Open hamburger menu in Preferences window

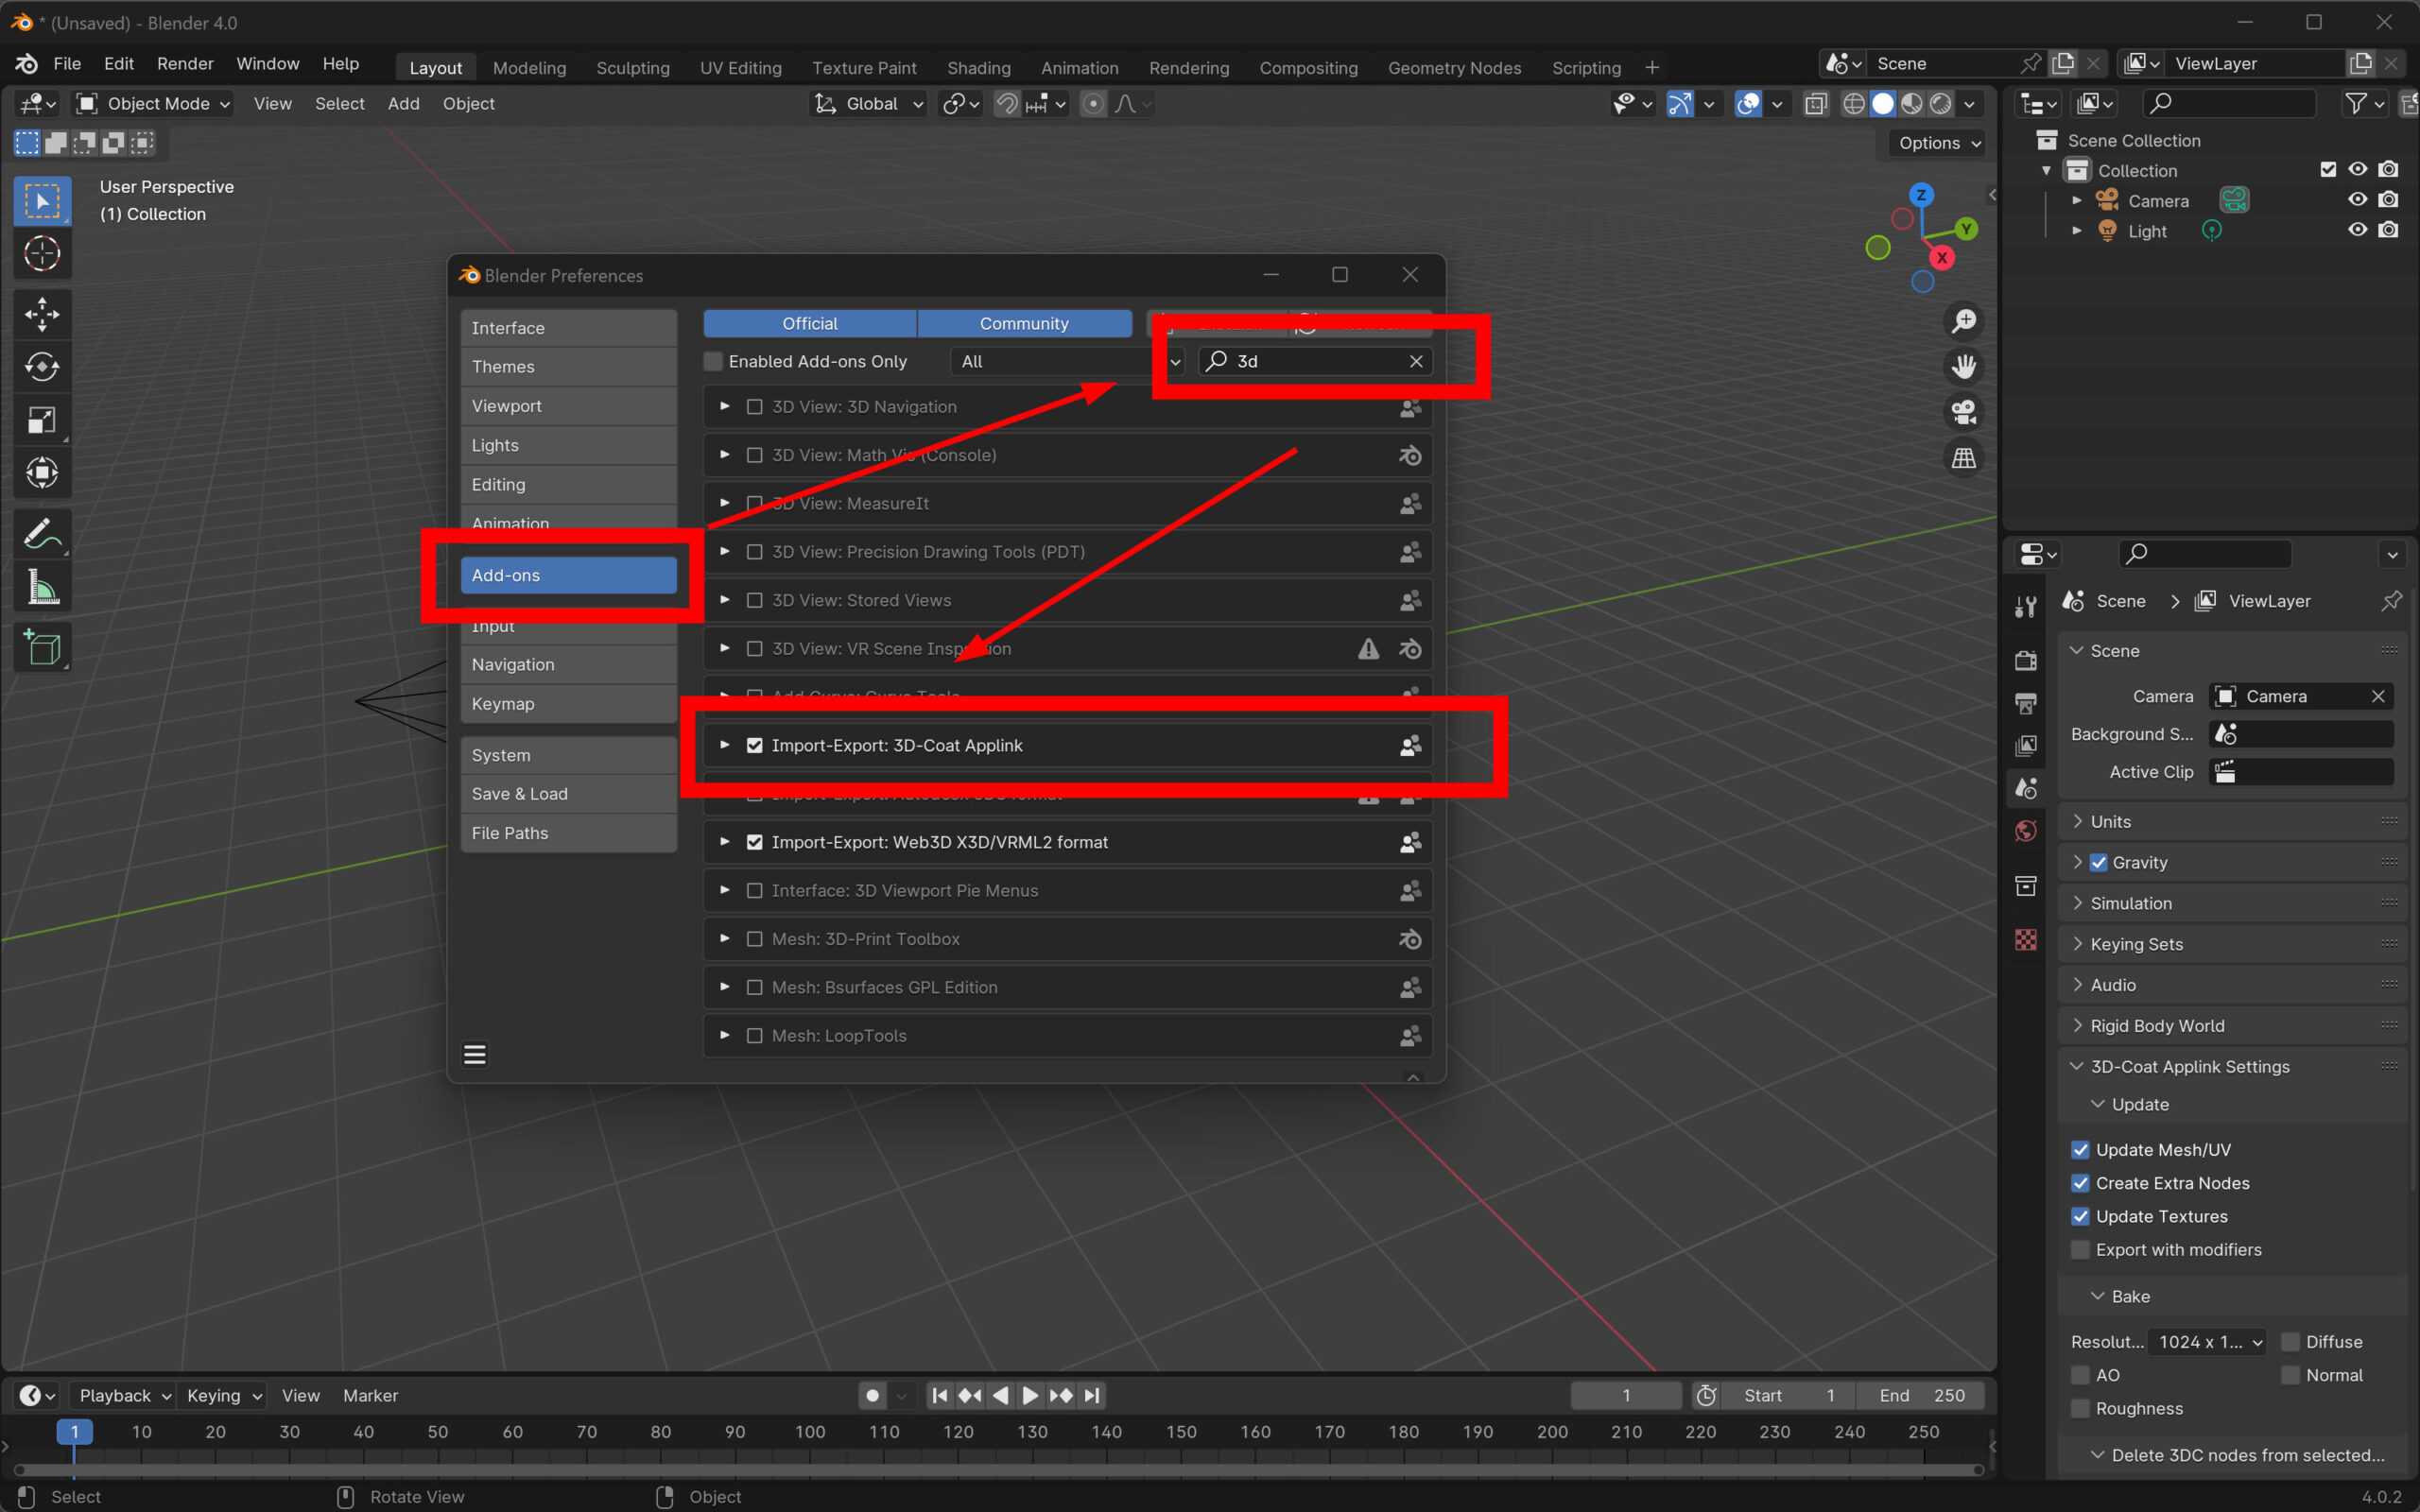[475, 1054]
